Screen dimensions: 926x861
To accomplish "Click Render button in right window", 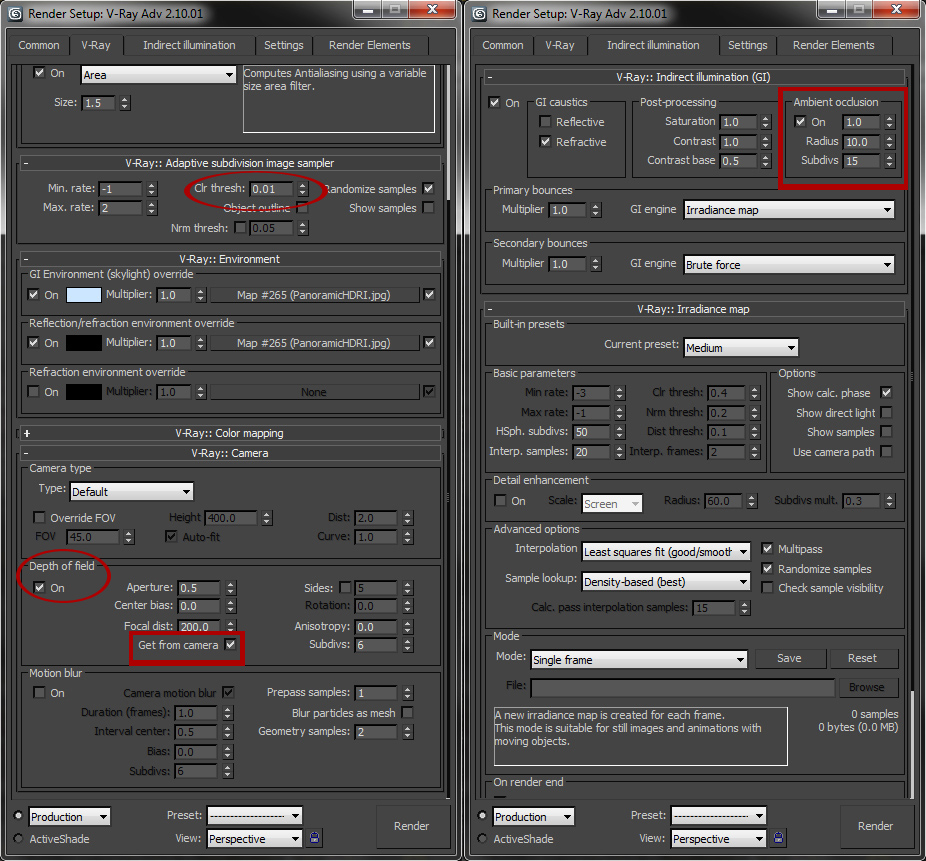I will [x=875, y=826].
